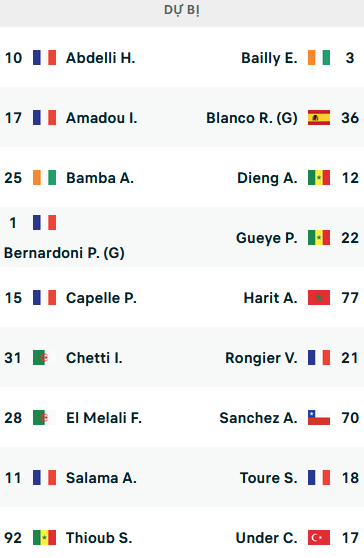Open player Amadou I.
The image size is (364, 558).
click(x=102, y=118)
